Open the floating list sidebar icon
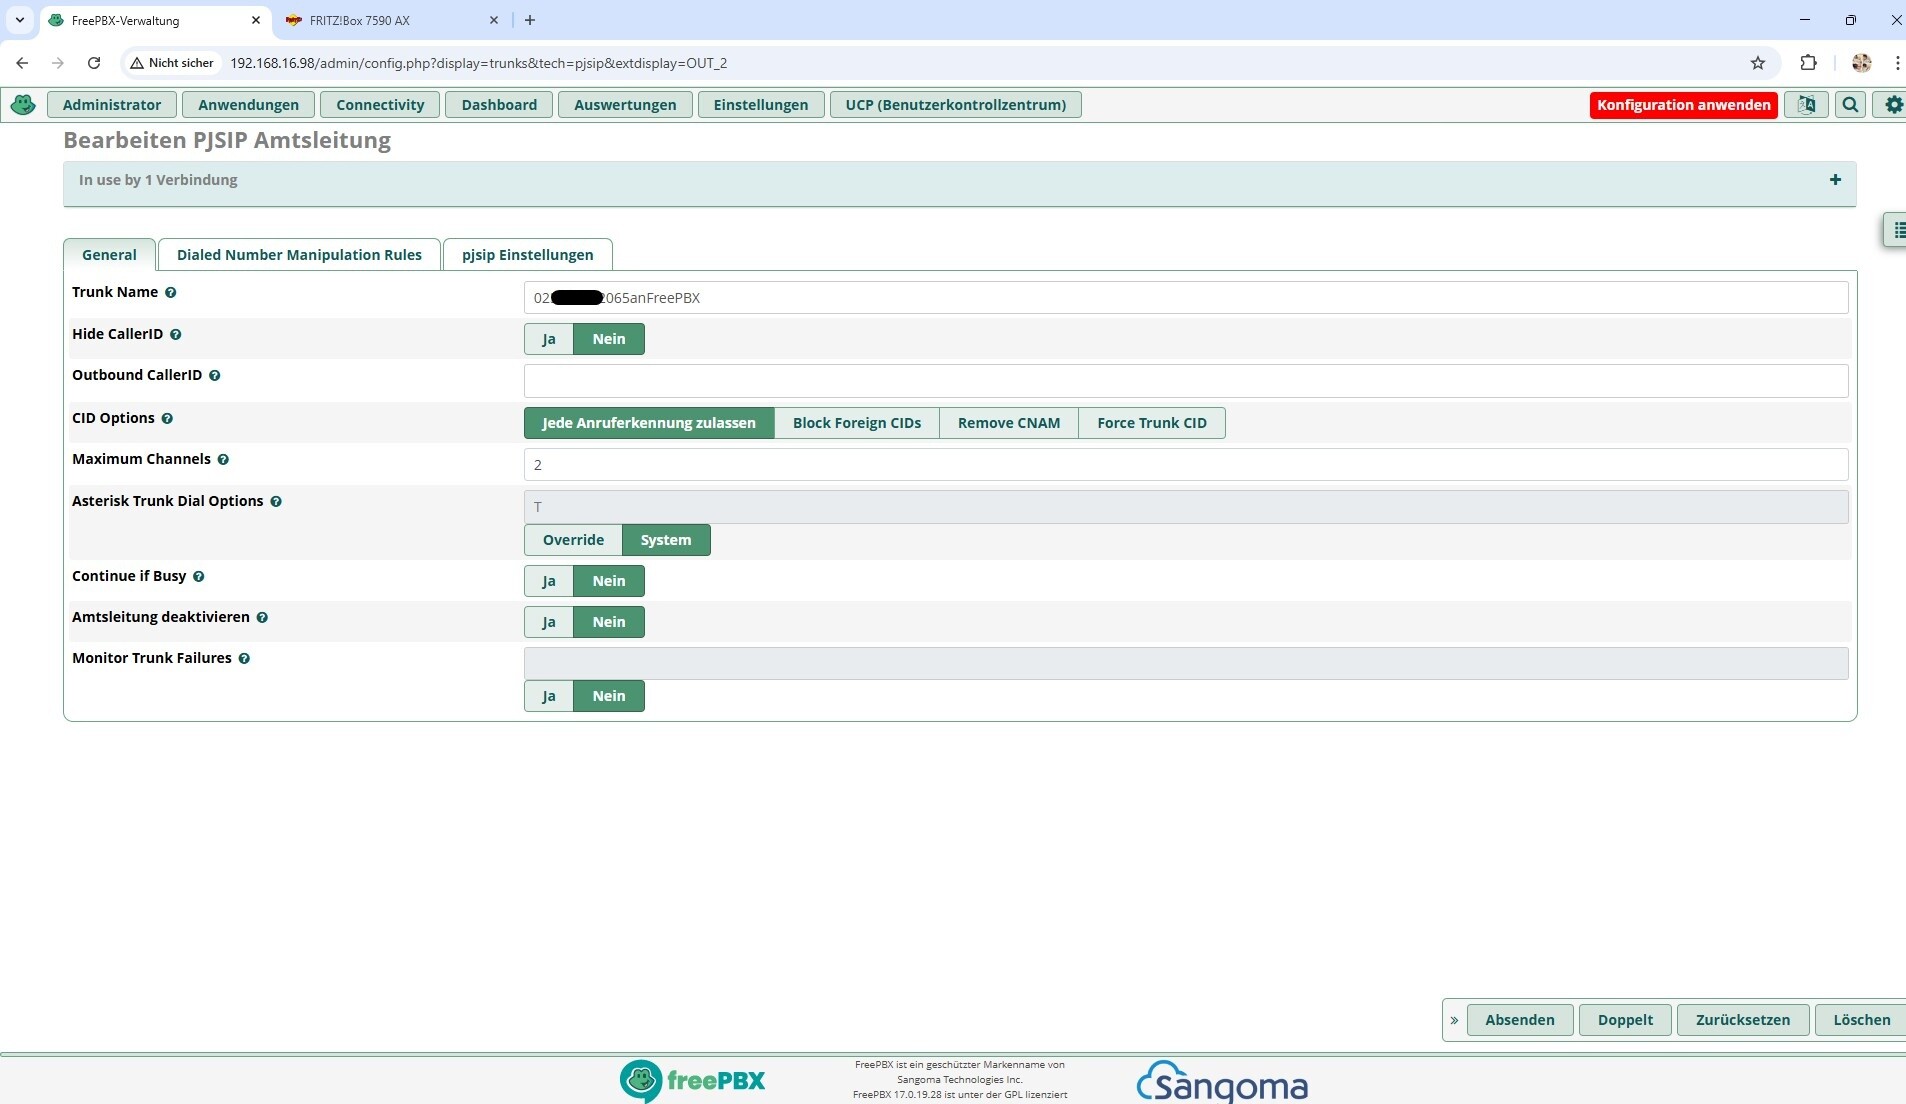The width and height of the screenshot is (1906, 1104). pos(1897,230)
